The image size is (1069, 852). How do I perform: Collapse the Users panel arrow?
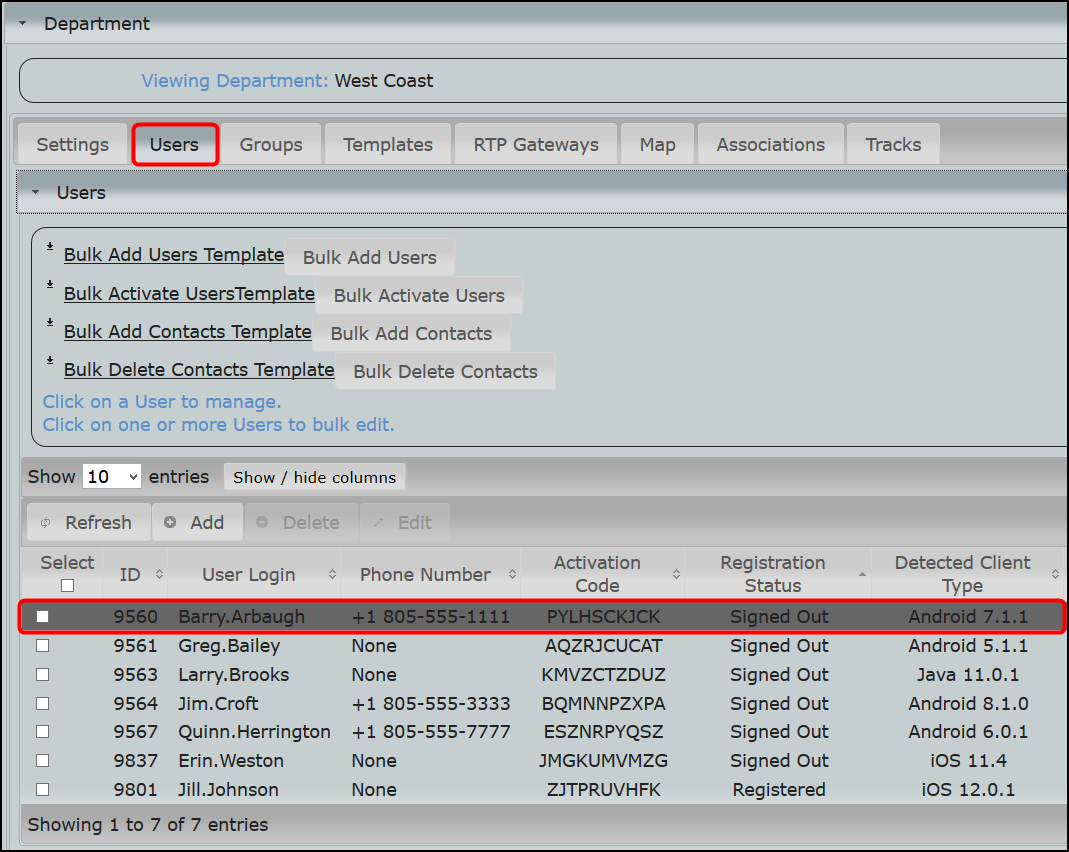(35, 192)
